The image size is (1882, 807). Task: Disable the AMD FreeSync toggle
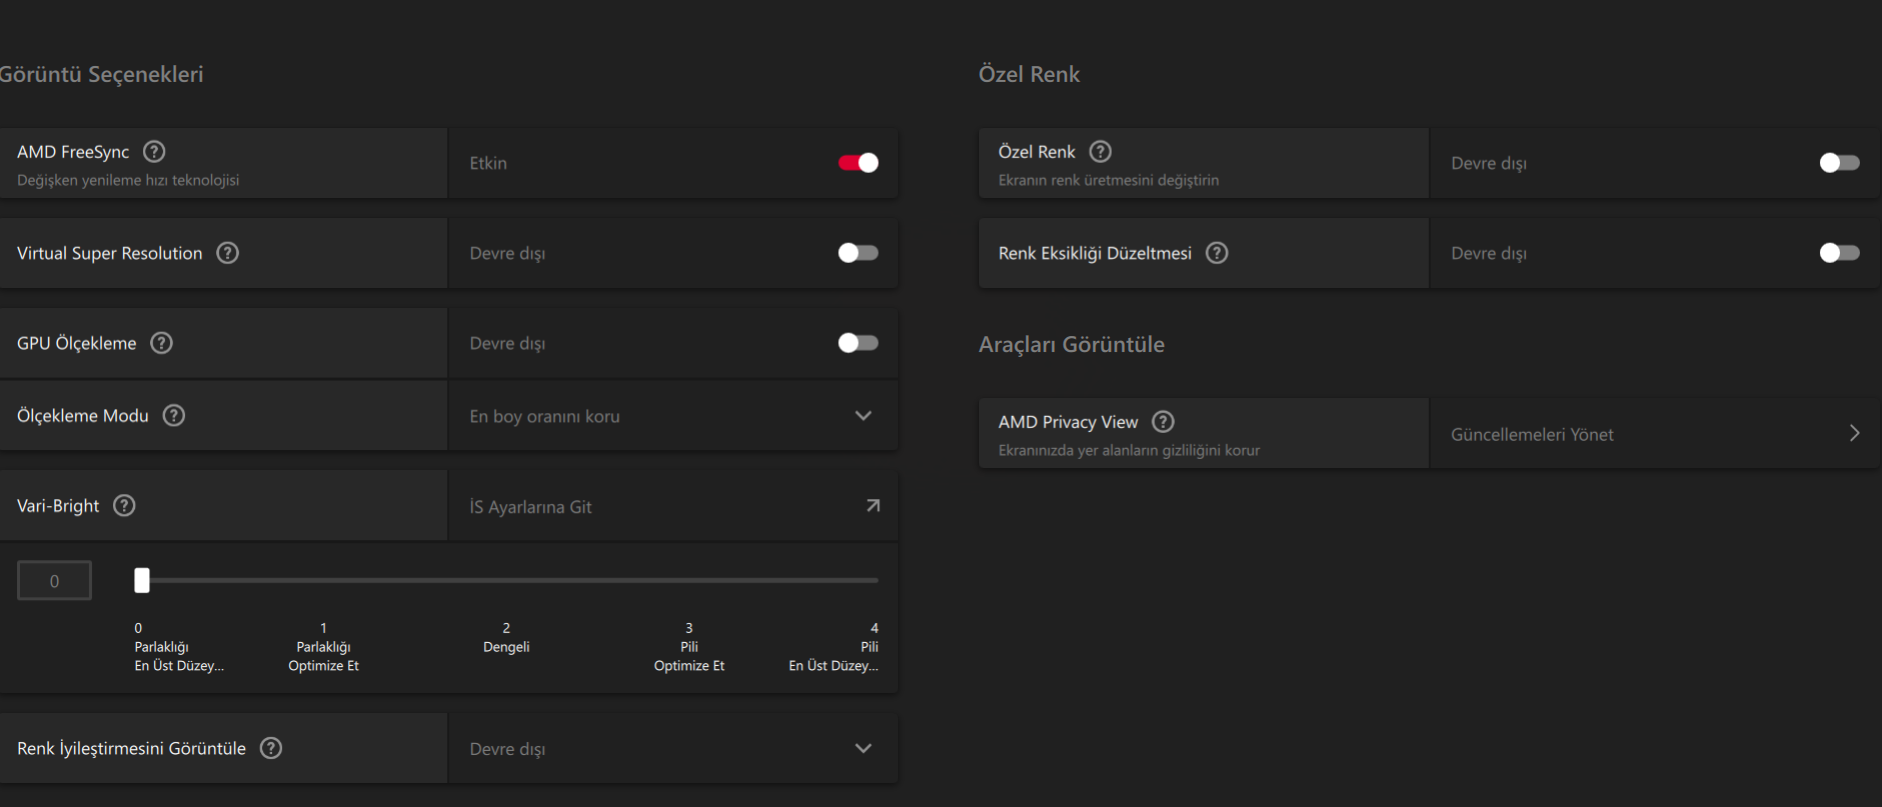[x=858, y=163]
